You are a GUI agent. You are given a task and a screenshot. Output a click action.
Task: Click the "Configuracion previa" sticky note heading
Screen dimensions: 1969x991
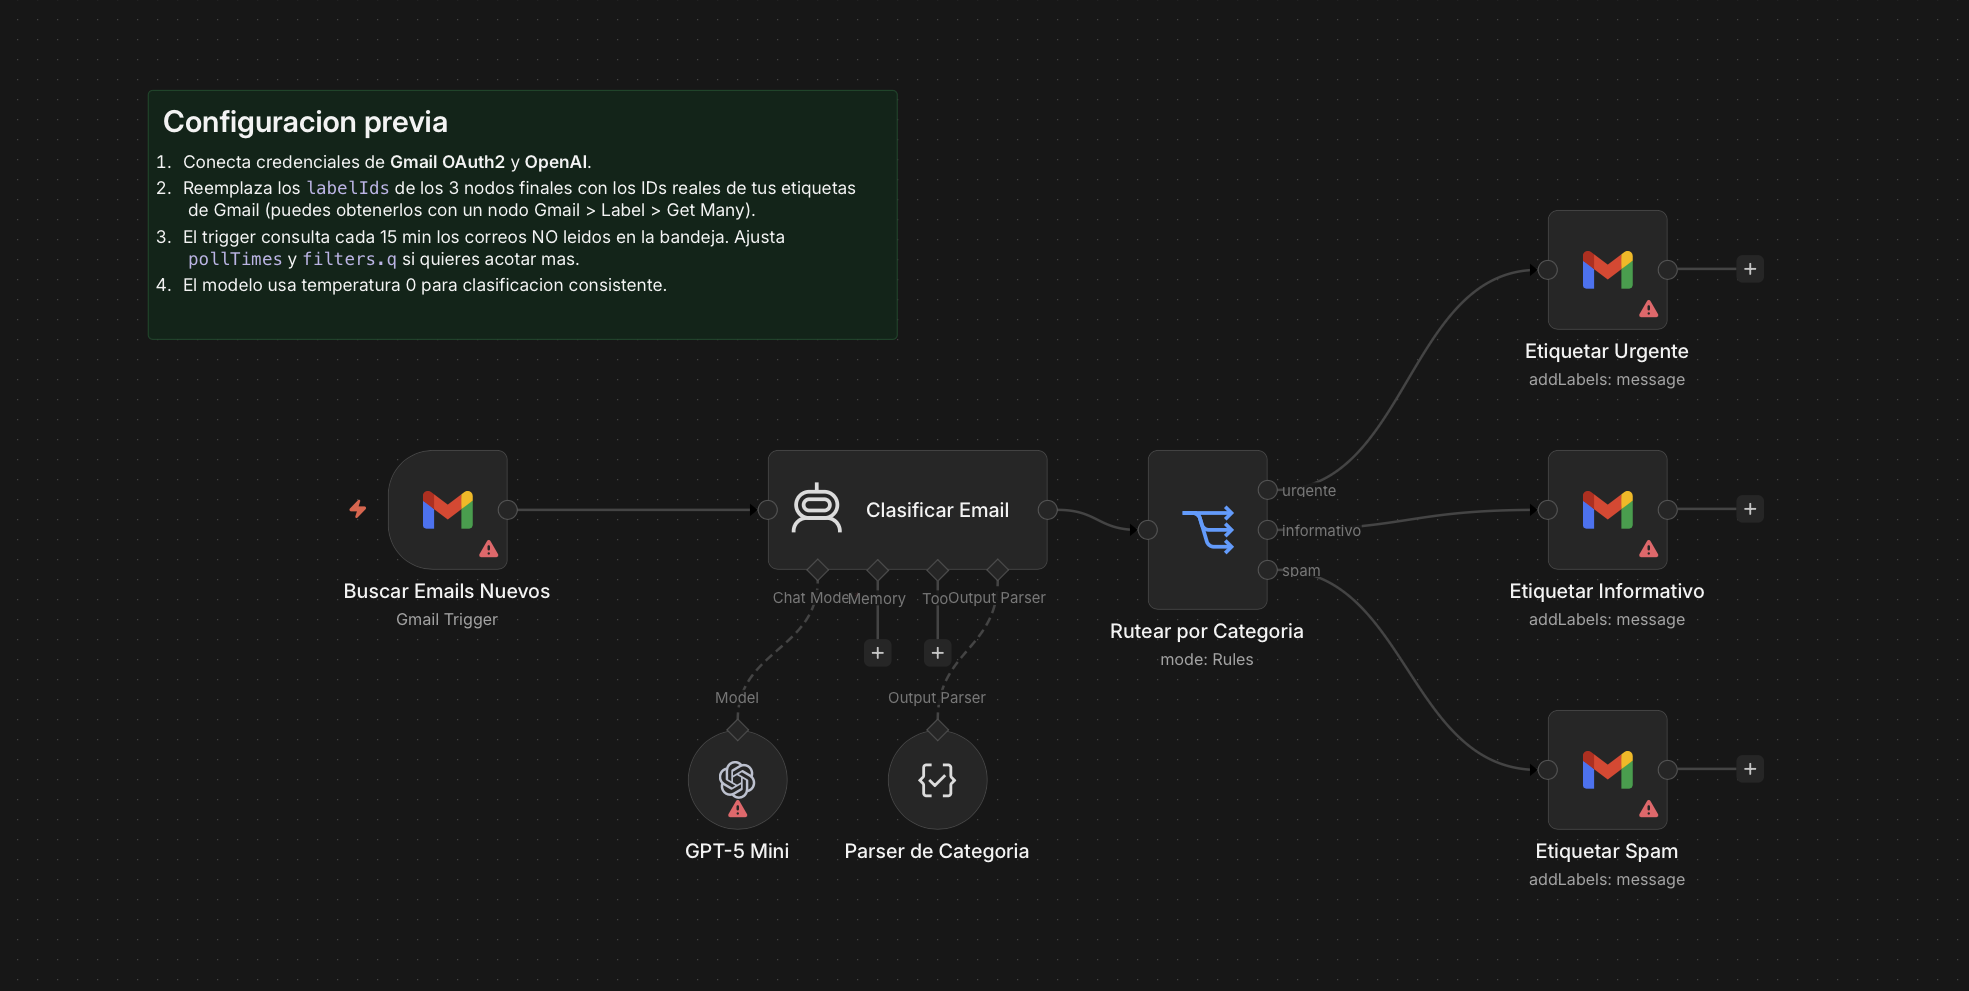(x=305, y=122)
